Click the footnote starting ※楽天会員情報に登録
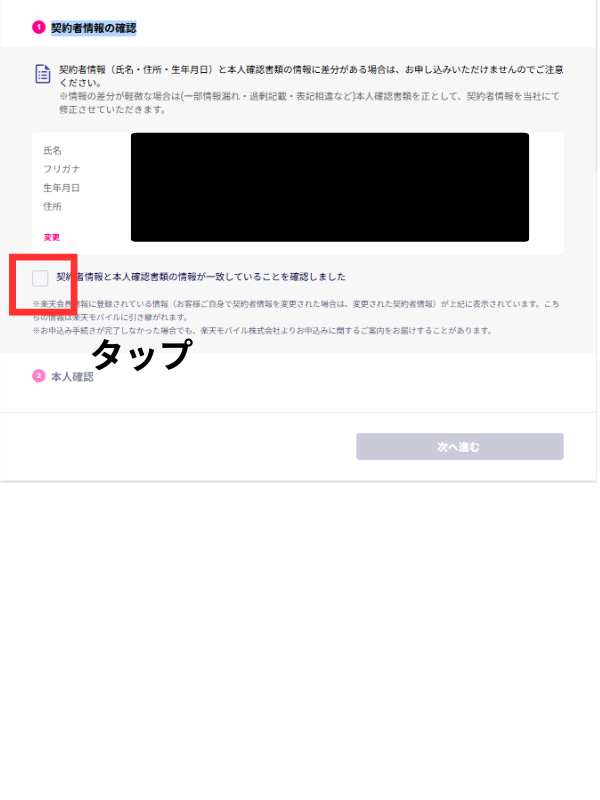The height and width of the screenshot is (800, 600). 296,310
